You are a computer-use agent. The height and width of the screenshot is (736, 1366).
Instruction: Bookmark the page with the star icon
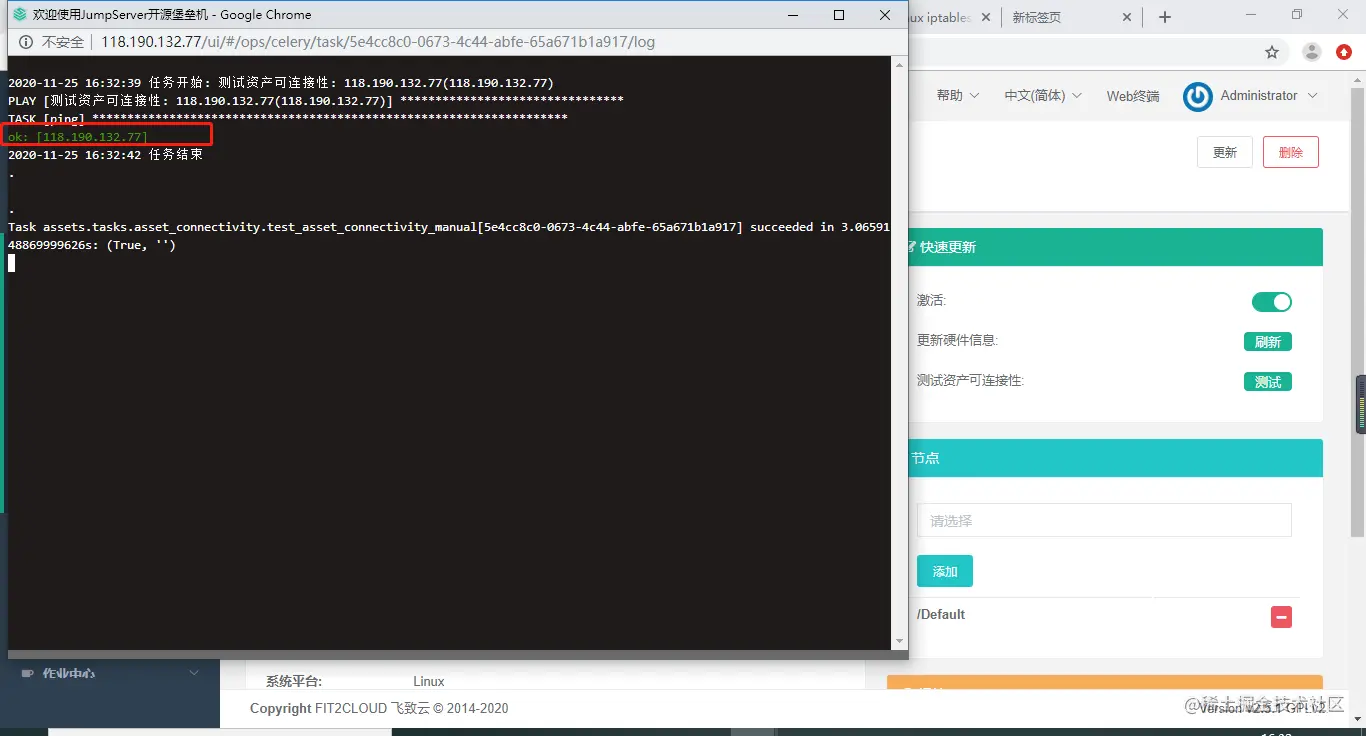coord(1272,52)
